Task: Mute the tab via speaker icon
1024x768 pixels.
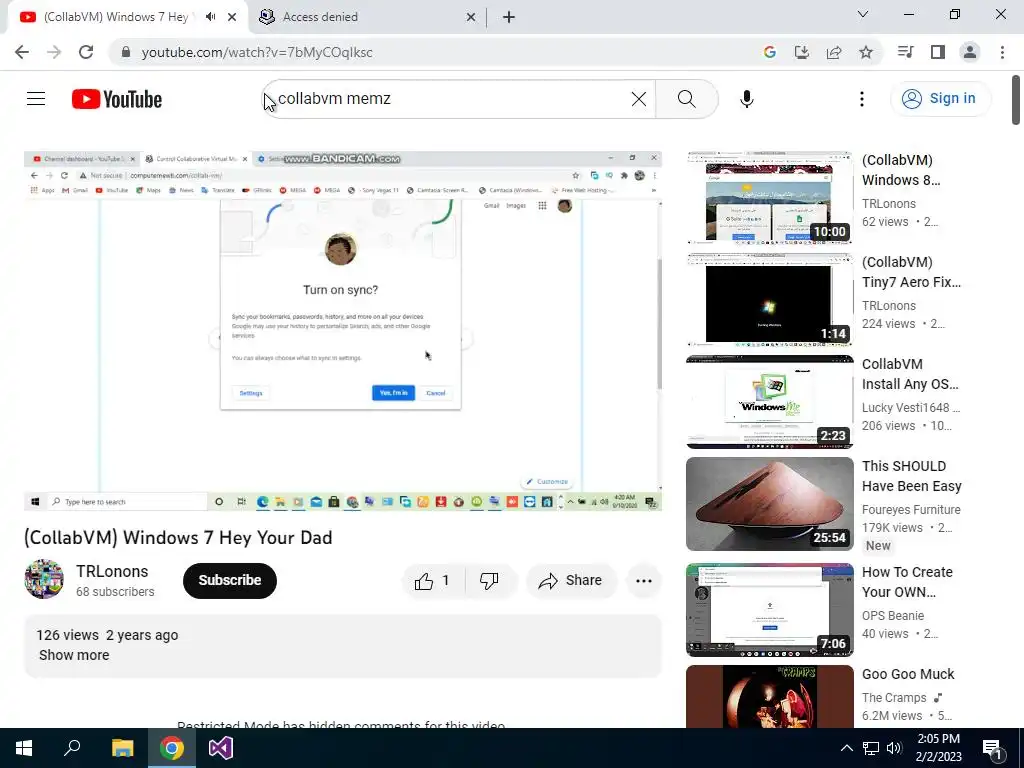Action: [210, 17]
